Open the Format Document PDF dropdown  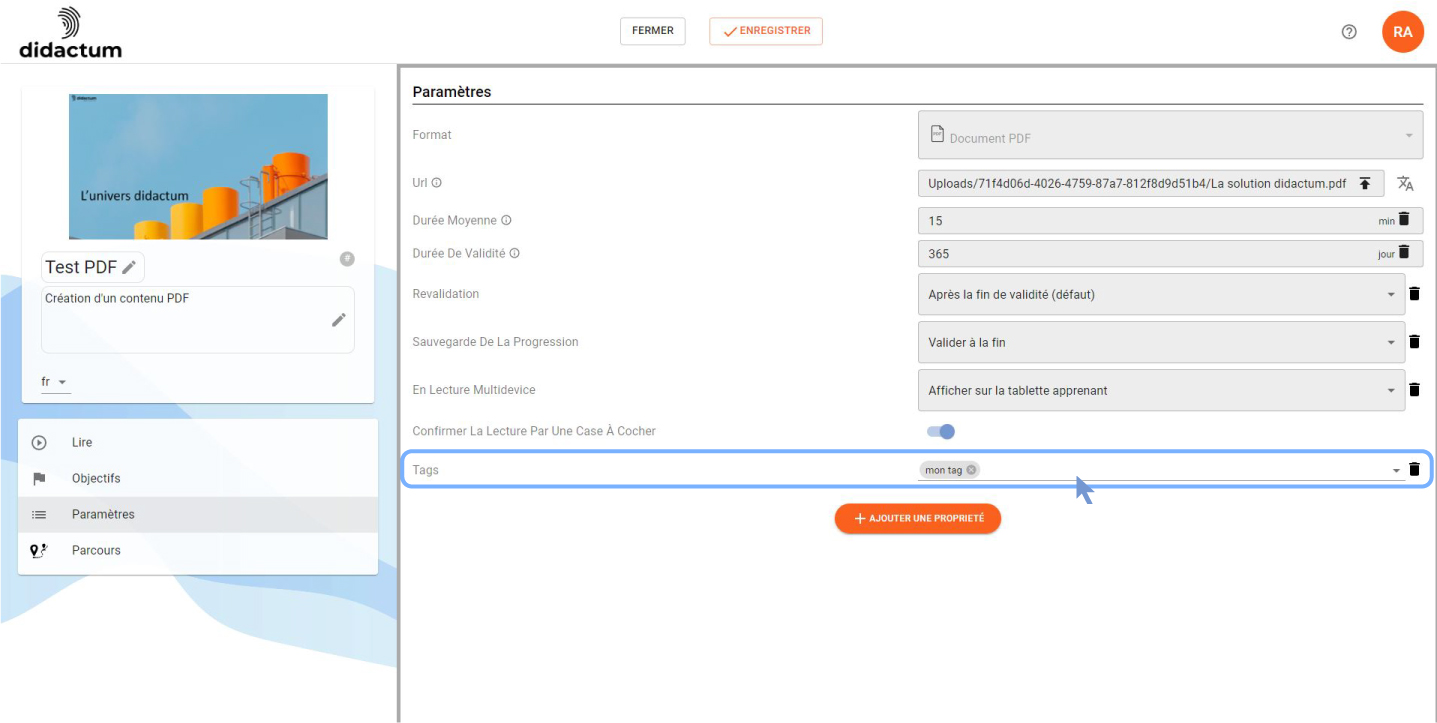(x=1170, y=135)
